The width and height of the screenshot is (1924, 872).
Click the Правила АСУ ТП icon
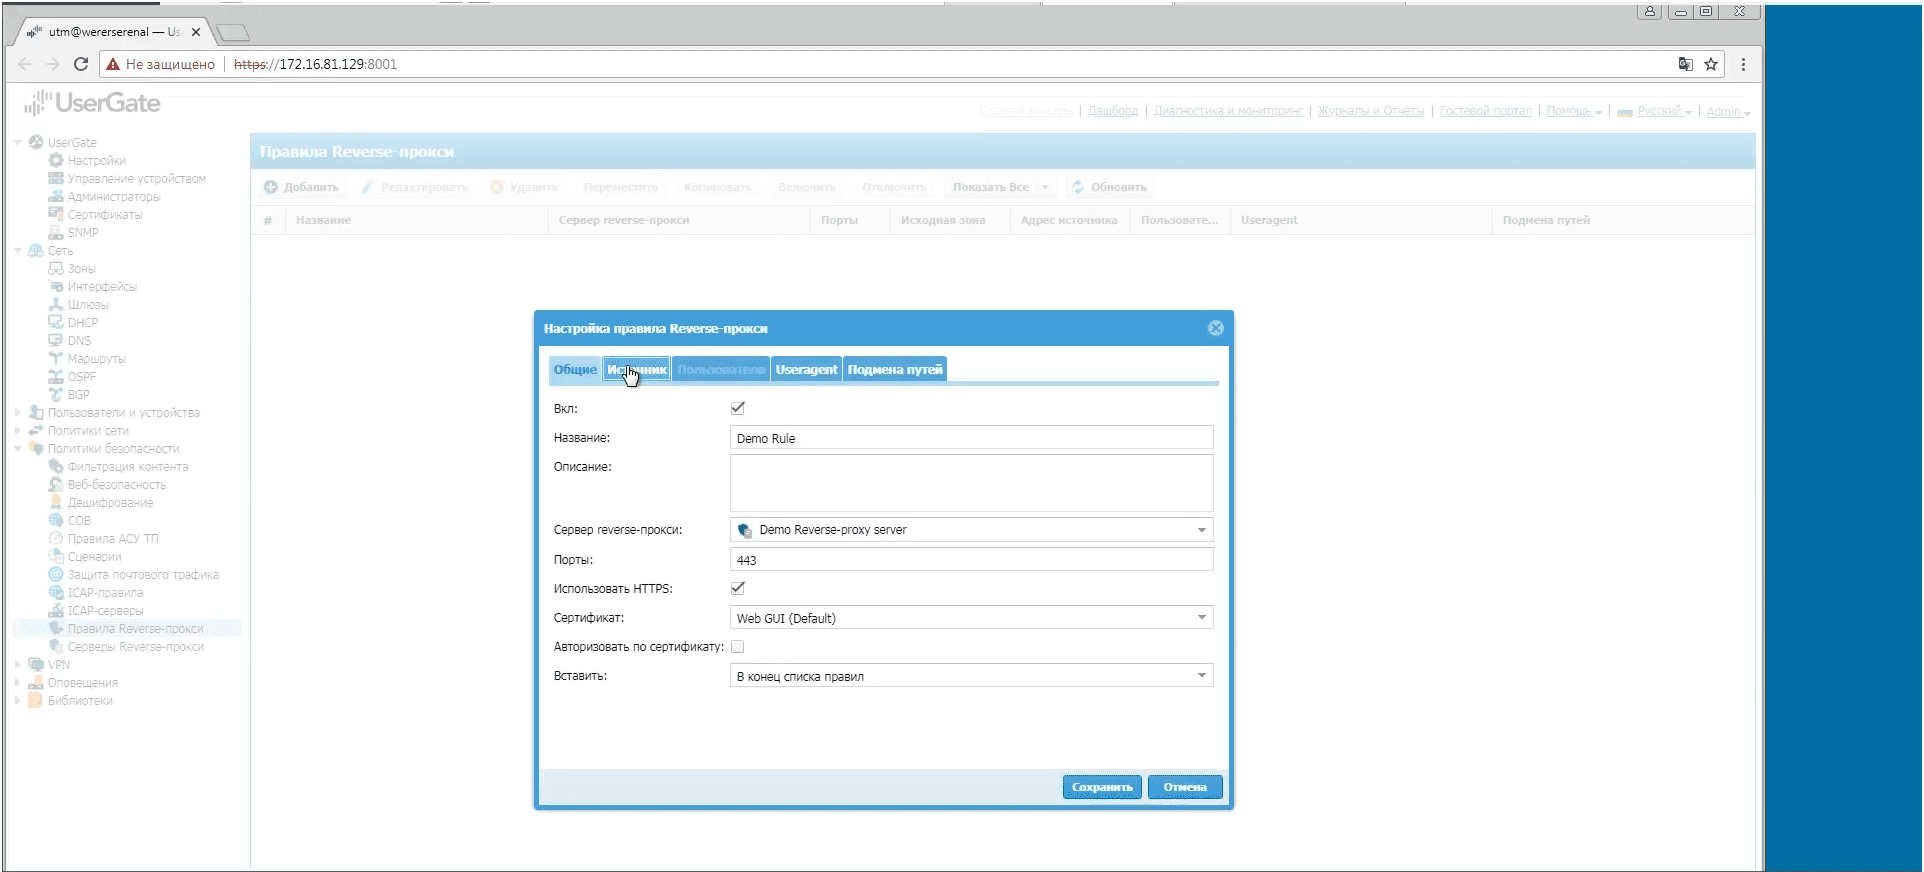(x=56, y=538)
